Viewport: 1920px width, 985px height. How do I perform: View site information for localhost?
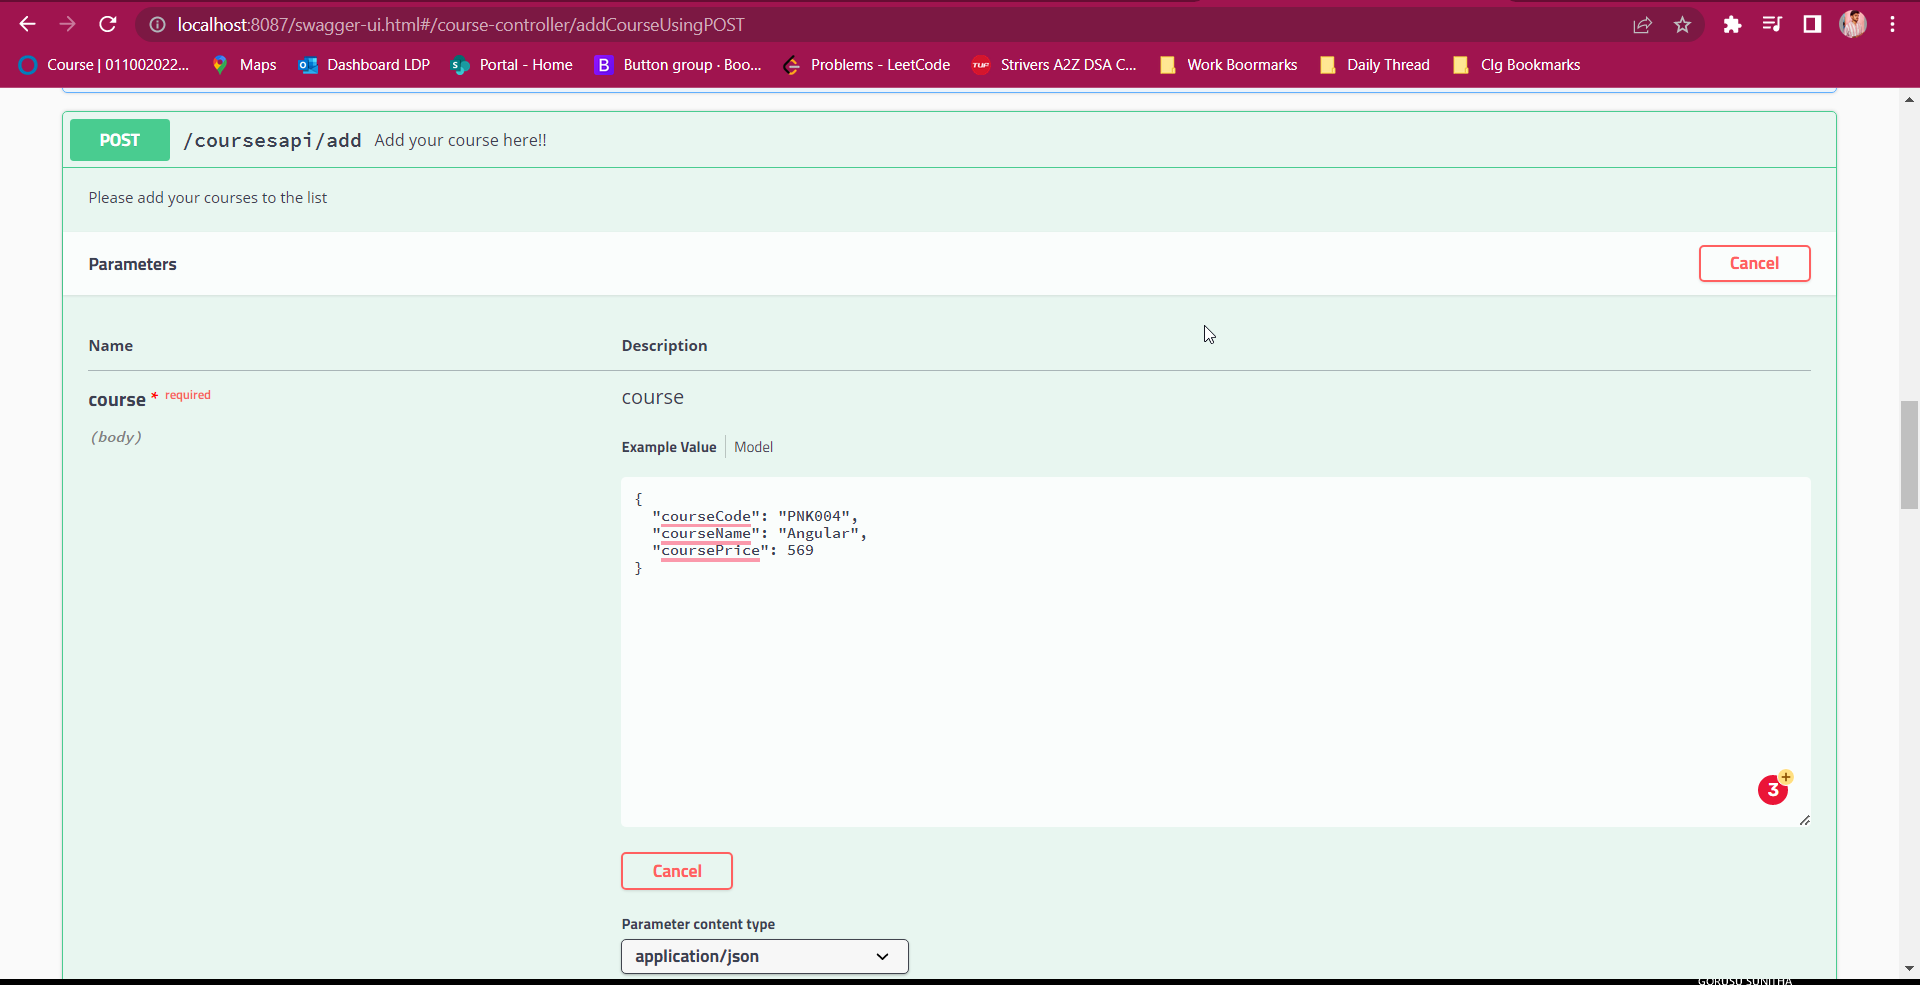(x=157, y=24)
